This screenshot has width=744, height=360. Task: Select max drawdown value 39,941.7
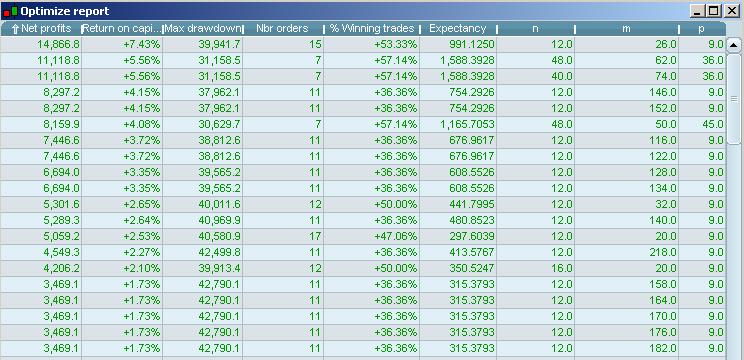coord(220,45)
